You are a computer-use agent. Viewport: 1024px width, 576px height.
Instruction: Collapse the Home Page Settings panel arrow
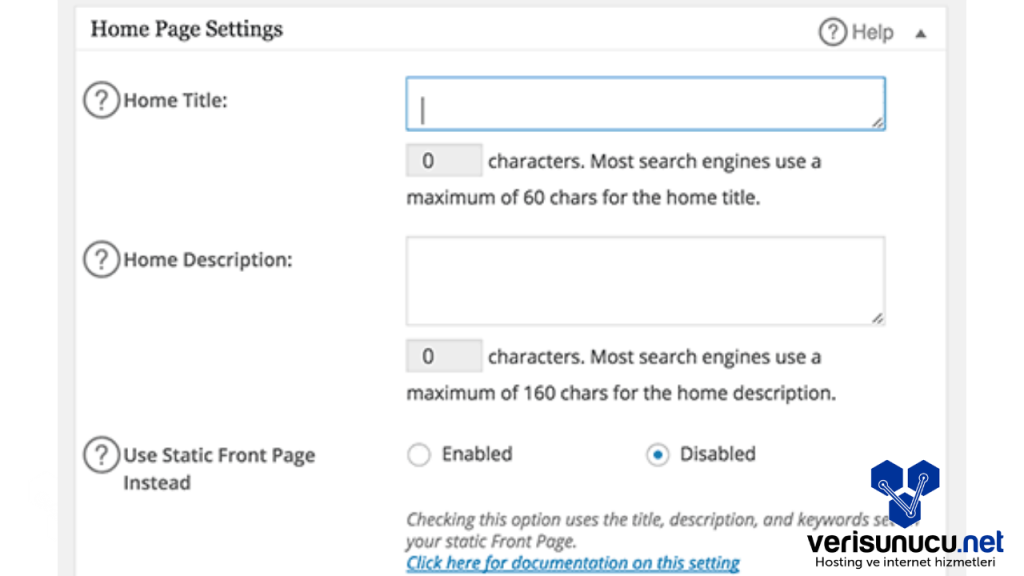point(921,33)
